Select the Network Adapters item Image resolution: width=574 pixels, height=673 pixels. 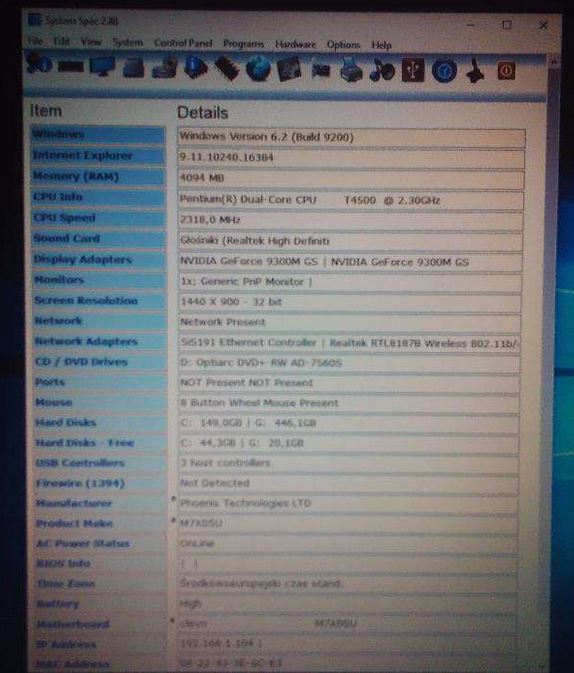point(99,342)
